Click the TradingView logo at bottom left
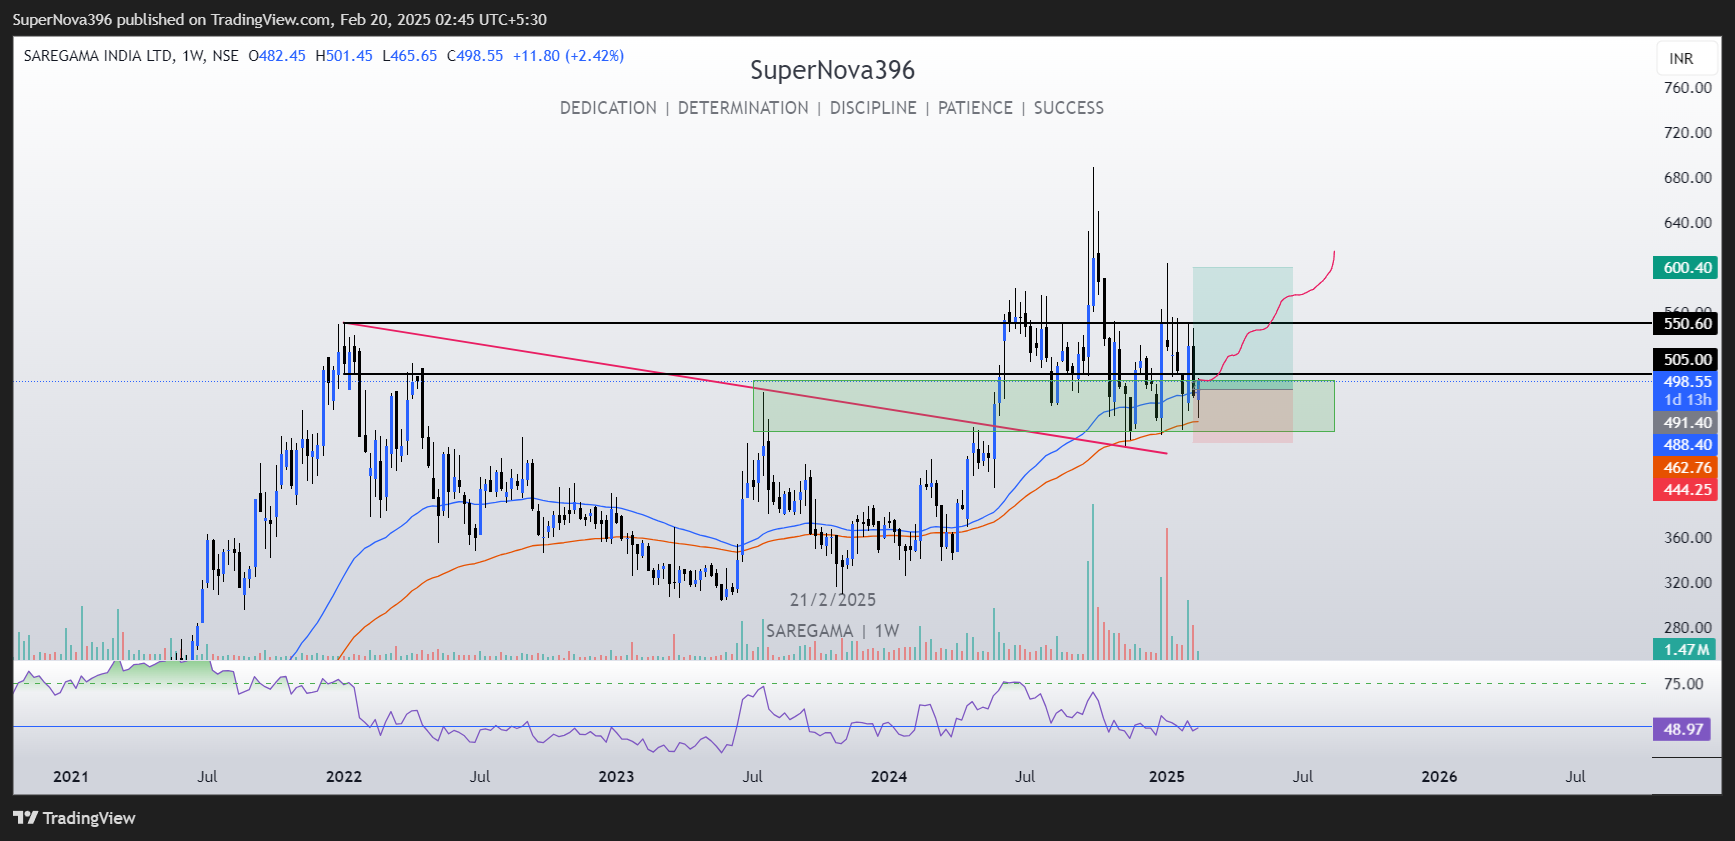Screen dimensions: 1735x841 (74, 818)
